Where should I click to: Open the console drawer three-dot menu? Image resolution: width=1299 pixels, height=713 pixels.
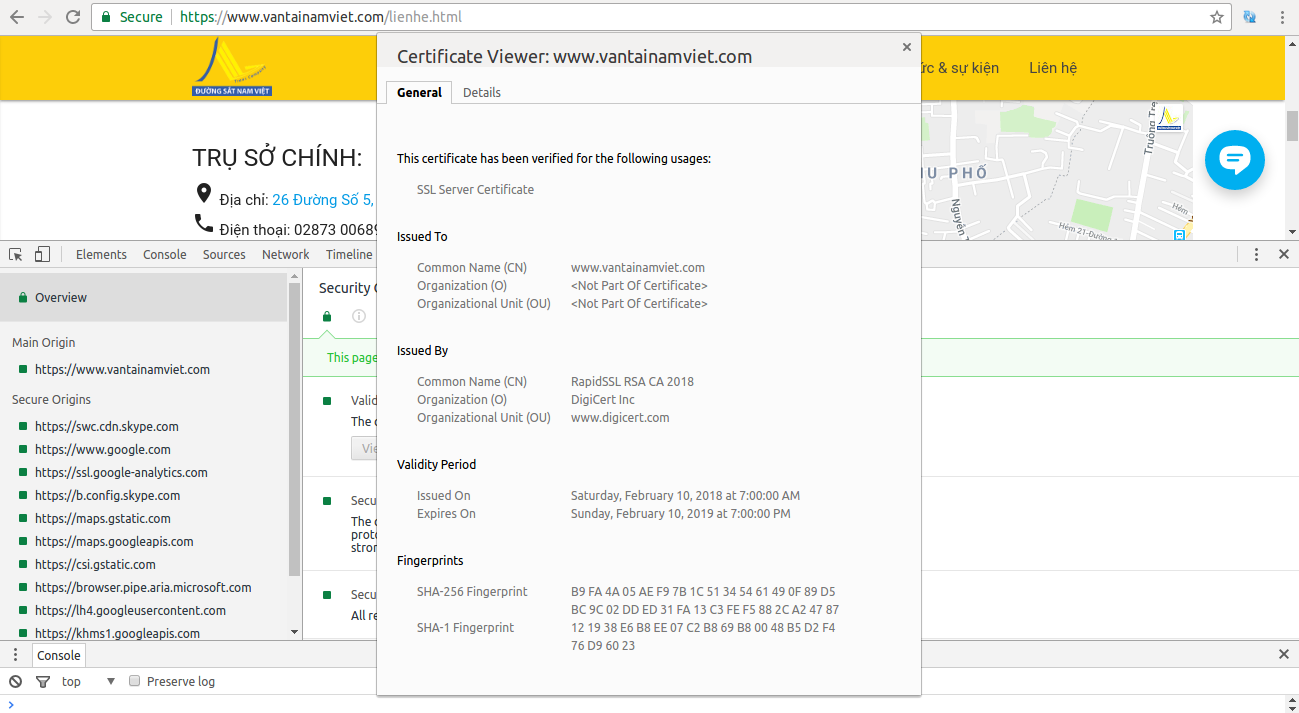click(15, 655)
